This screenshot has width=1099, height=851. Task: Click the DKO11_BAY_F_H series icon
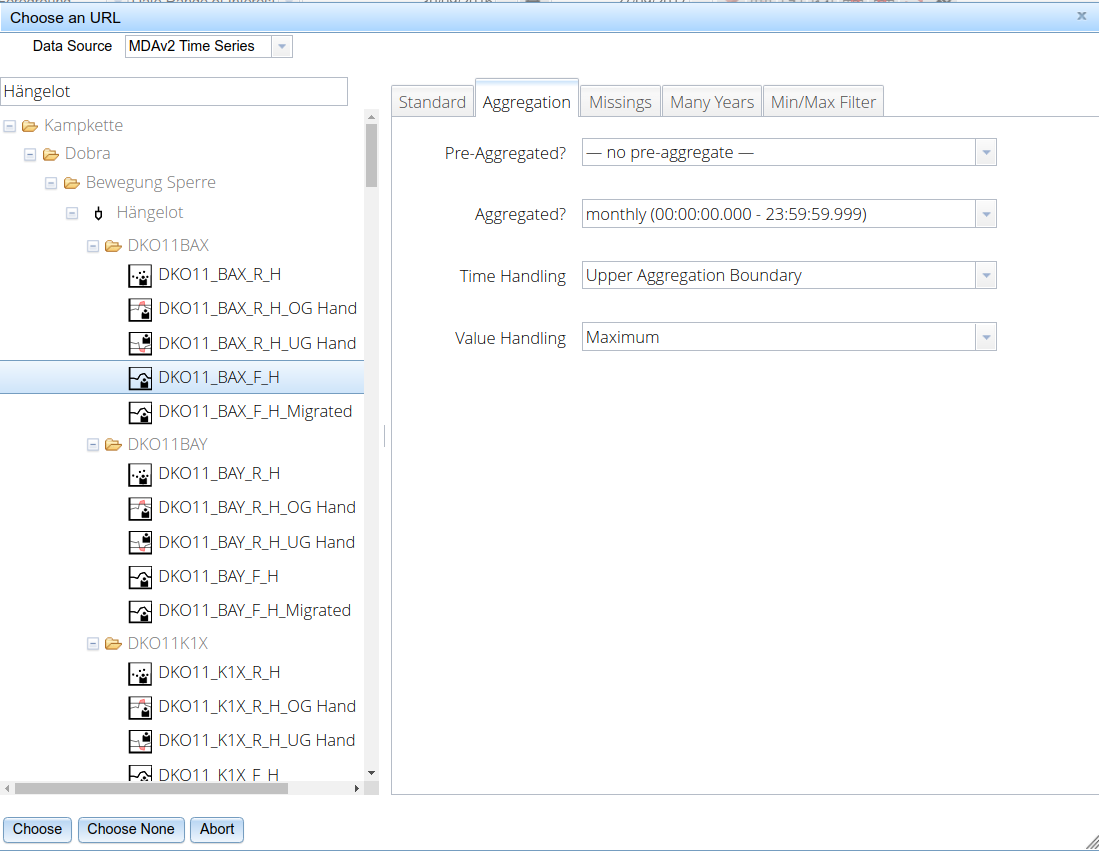pyautogui.click(x=141, y=577)
